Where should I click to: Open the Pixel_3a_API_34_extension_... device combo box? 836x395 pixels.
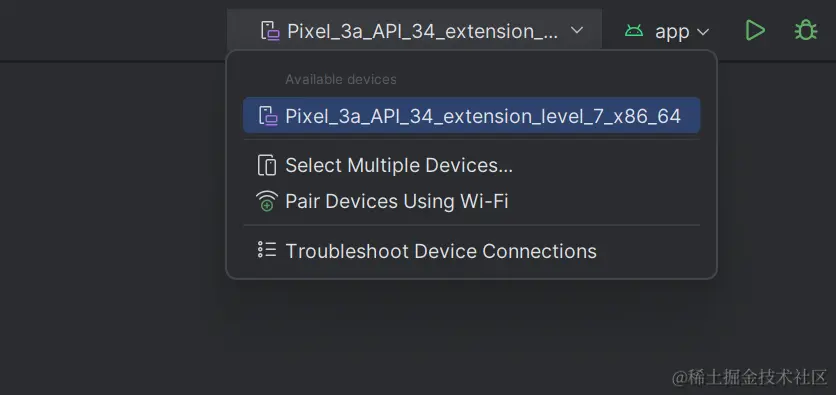coord(414,30)
